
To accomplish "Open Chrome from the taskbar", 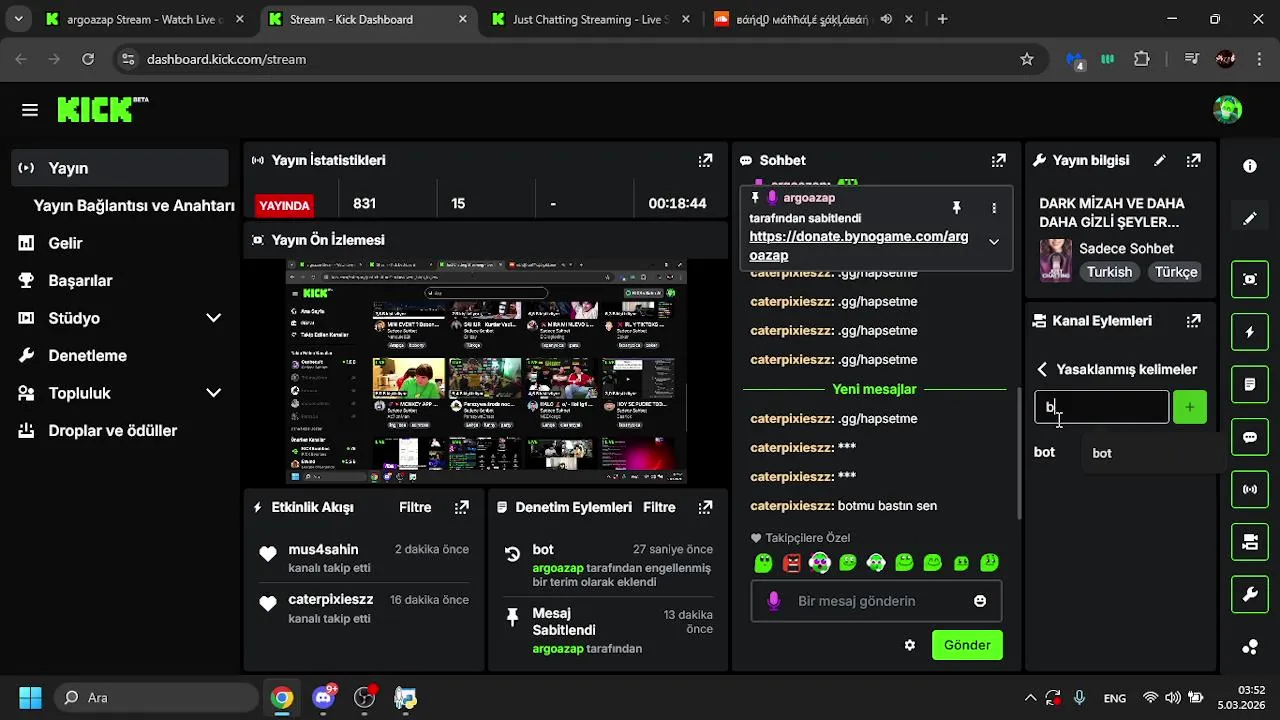I will click(x=282, y=697).
